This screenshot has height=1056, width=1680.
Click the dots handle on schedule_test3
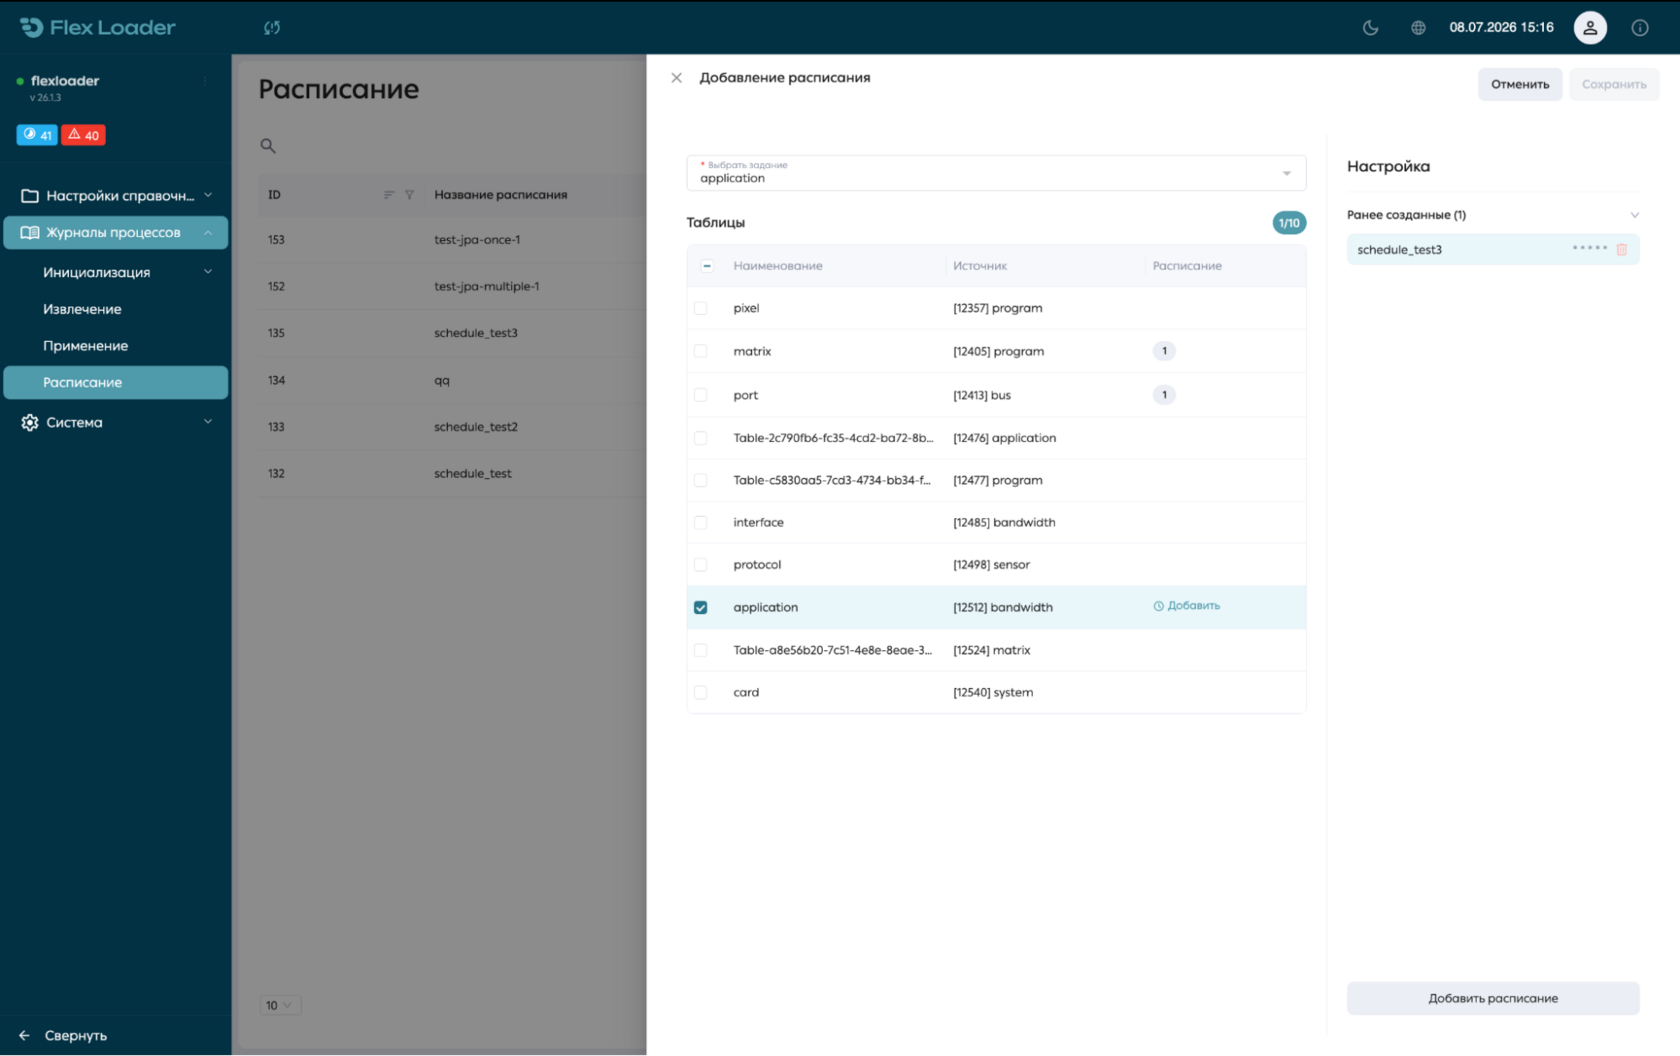coord(1590,248)
